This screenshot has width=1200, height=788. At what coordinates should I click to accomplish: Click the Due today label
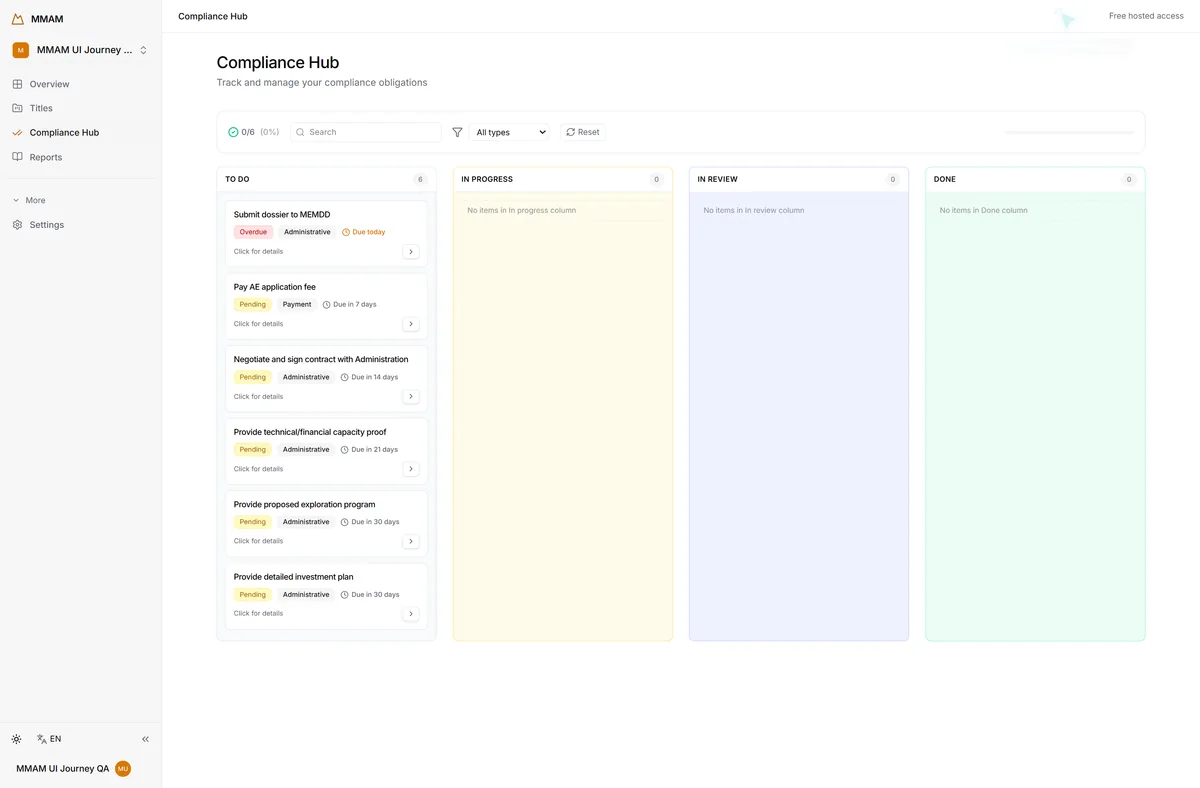(364, 232)
